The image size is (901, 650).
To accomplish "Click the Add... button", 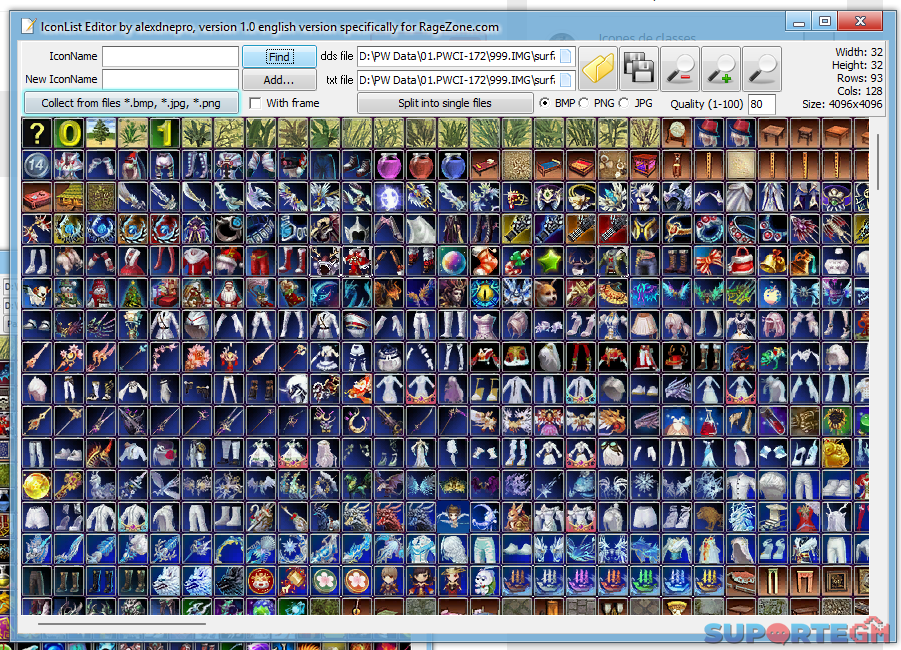I will coord(279,80).
